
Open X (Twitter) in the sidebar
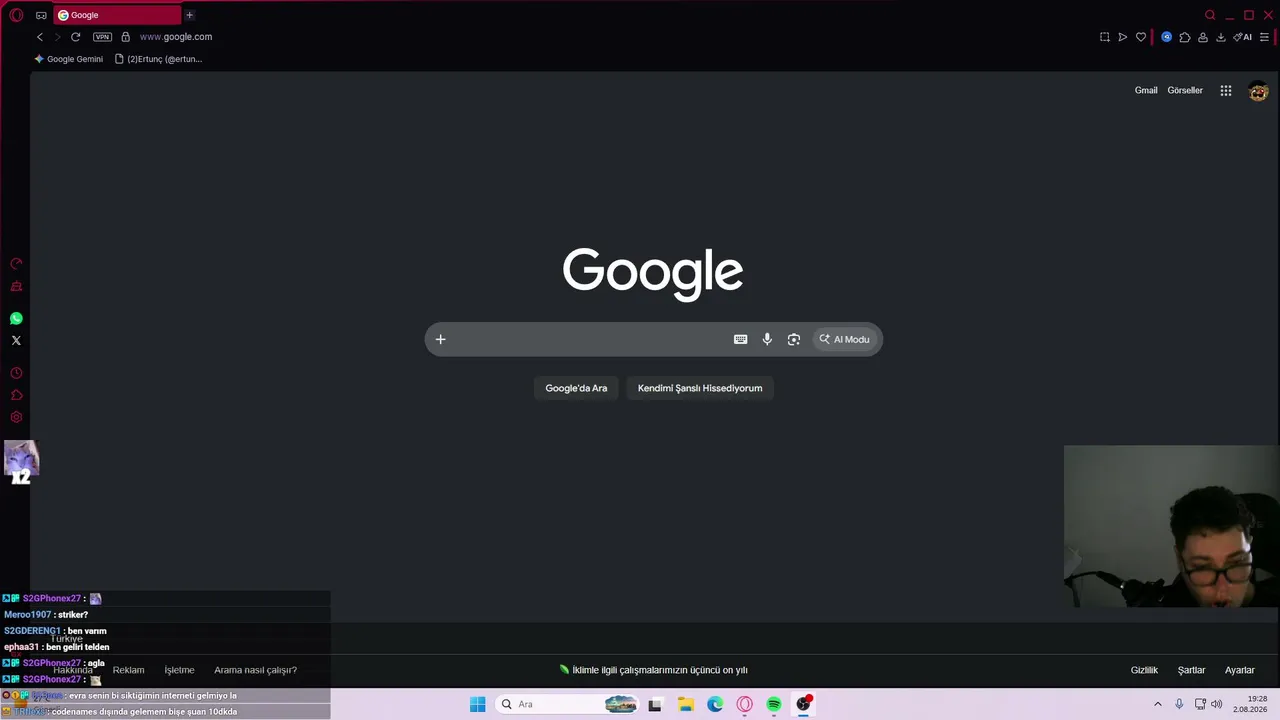click(x=16, y=341)
